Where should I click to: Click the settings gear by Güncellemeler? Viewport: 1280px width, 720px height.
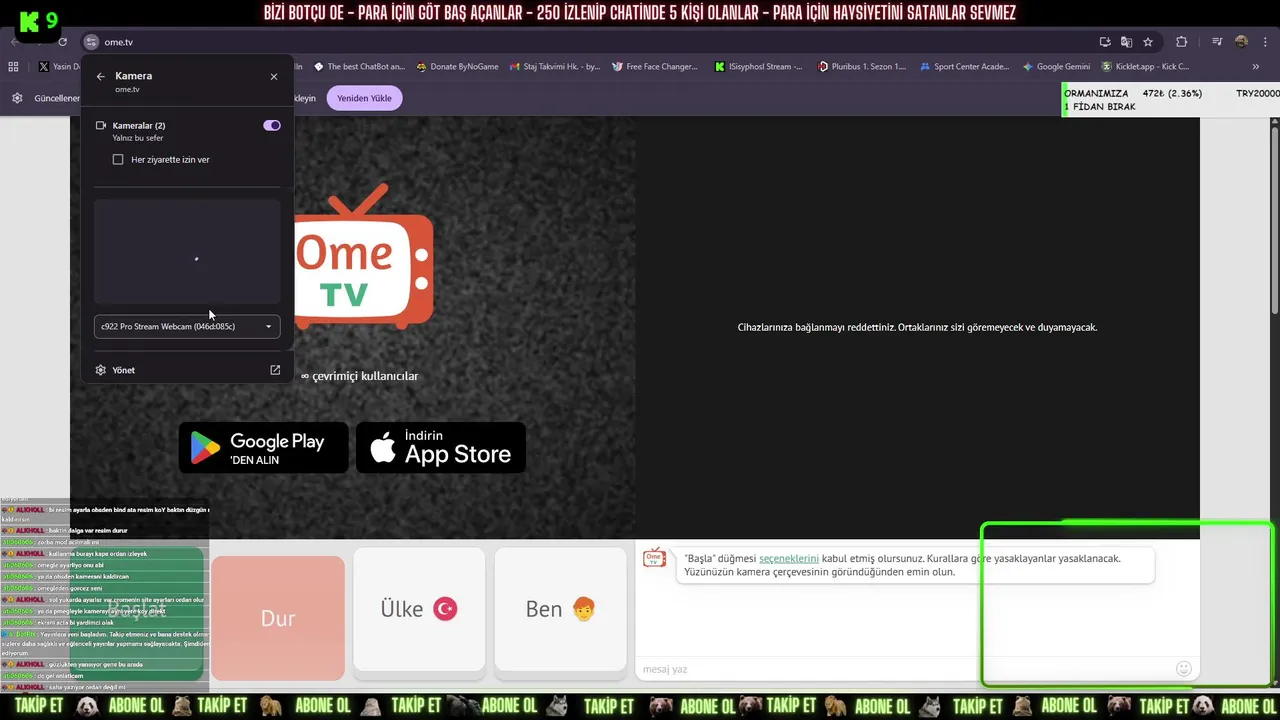17,98
